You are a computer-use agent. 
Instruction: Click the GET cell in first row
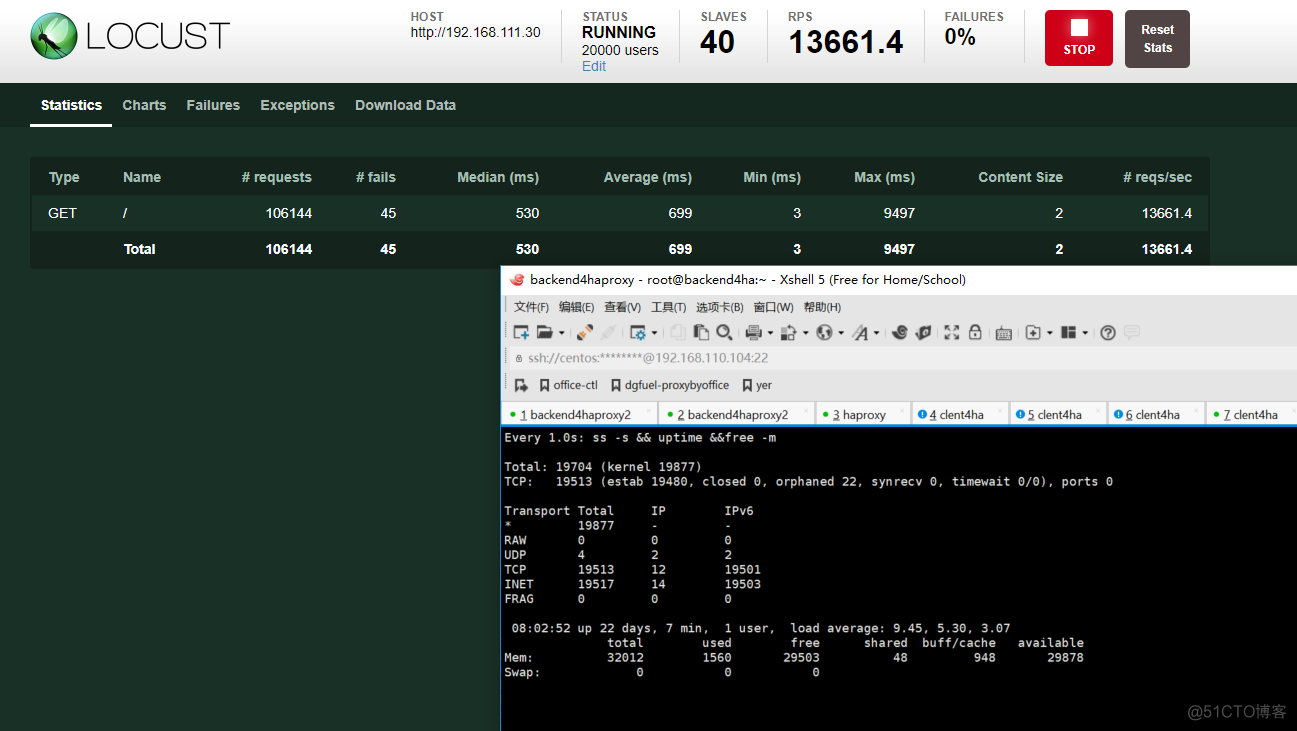click(62, 213)
